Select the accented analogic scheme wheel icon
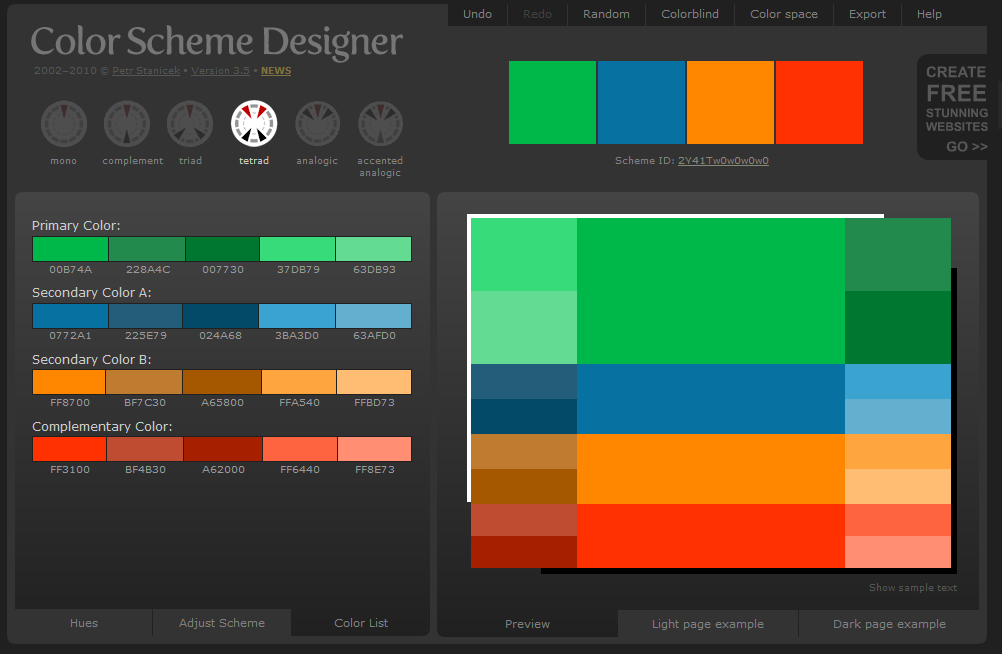 point(380,123)
